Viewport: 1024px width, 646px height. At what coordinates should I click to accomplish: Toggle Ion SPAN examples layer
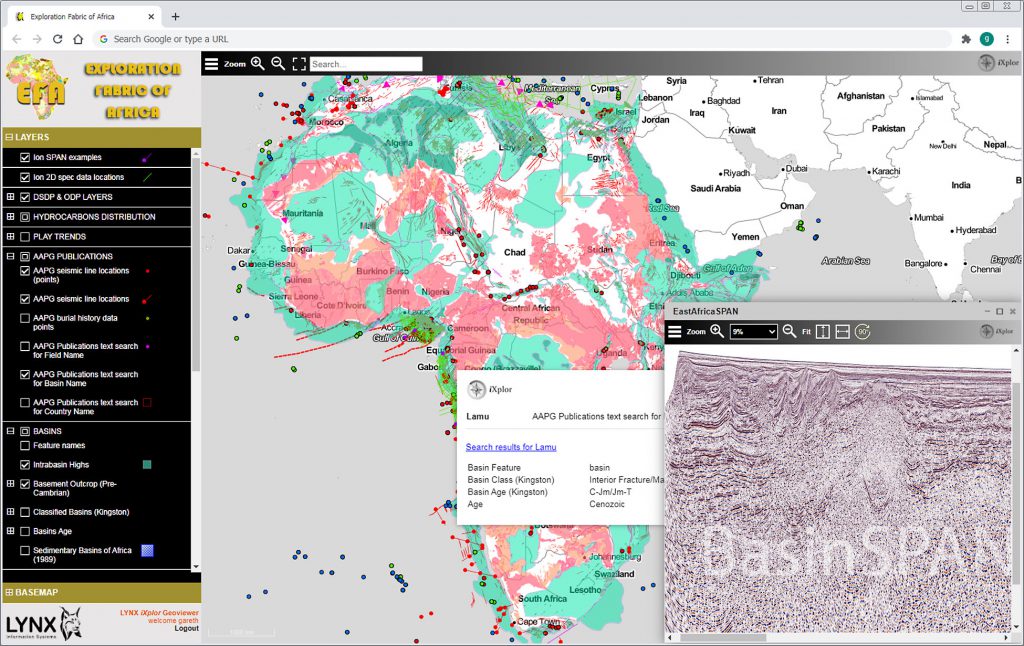[25, 157]
